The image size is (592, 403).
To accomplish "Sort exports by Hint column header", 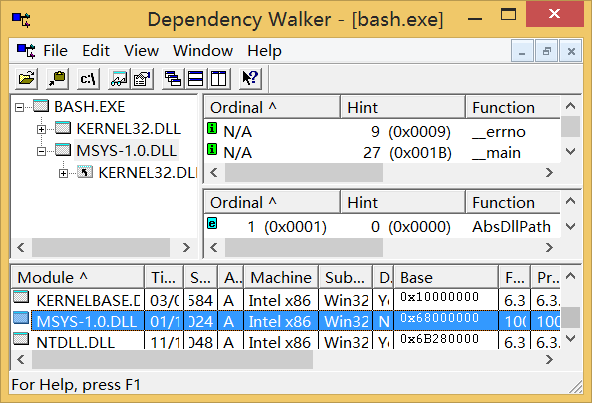I will [x=403, y=203].
